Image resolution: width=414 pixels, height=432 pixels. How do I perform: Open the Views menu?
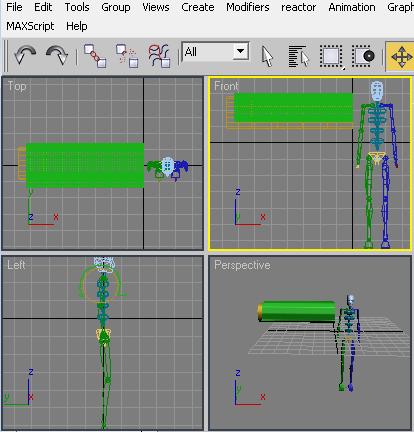(x=156, y=7)
